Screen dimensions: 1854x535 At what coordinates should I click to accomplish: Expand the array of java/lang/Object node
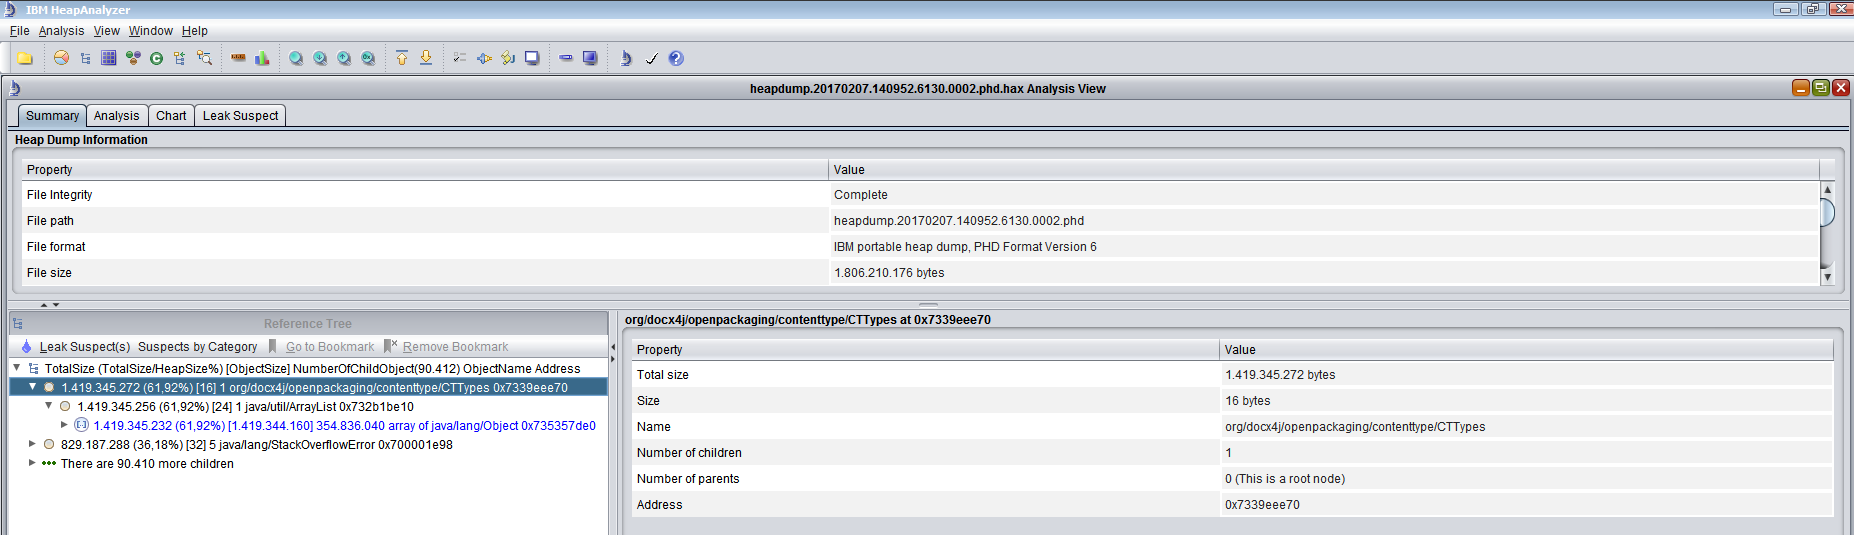pyautogui.click(x=64, y=425)
